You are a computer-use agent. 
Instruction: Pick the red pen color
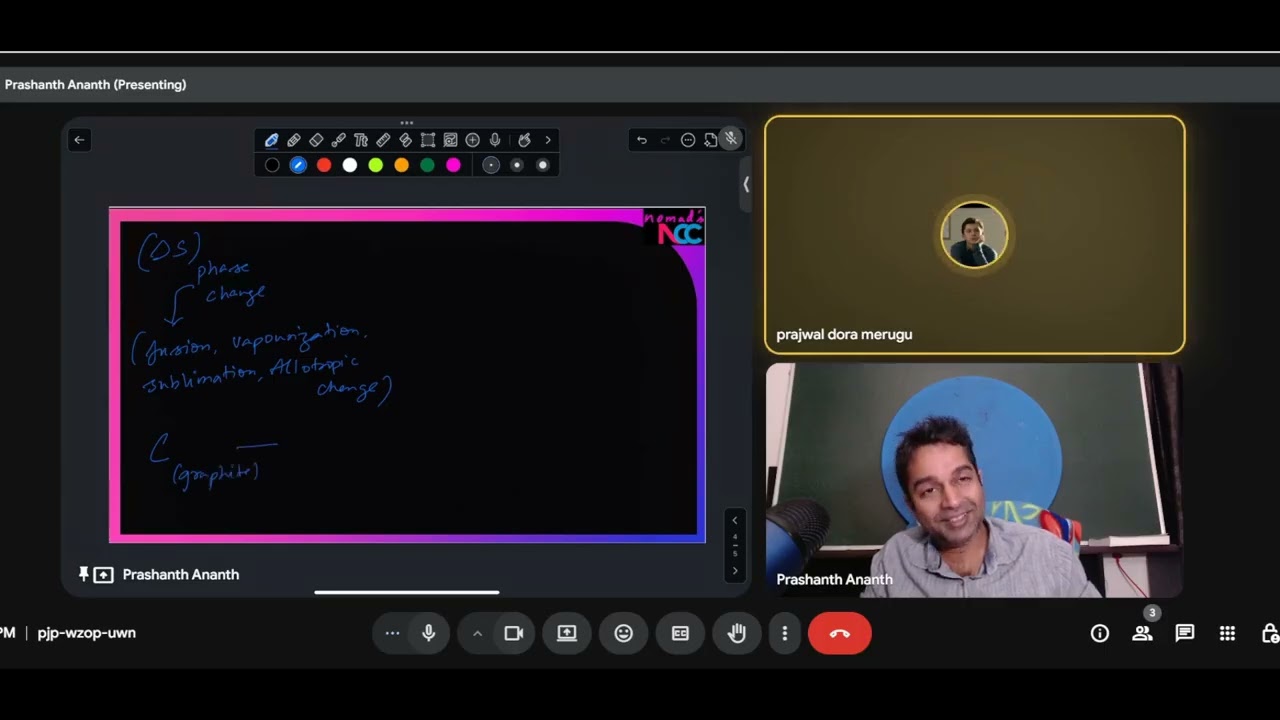[x=324, y=165]
